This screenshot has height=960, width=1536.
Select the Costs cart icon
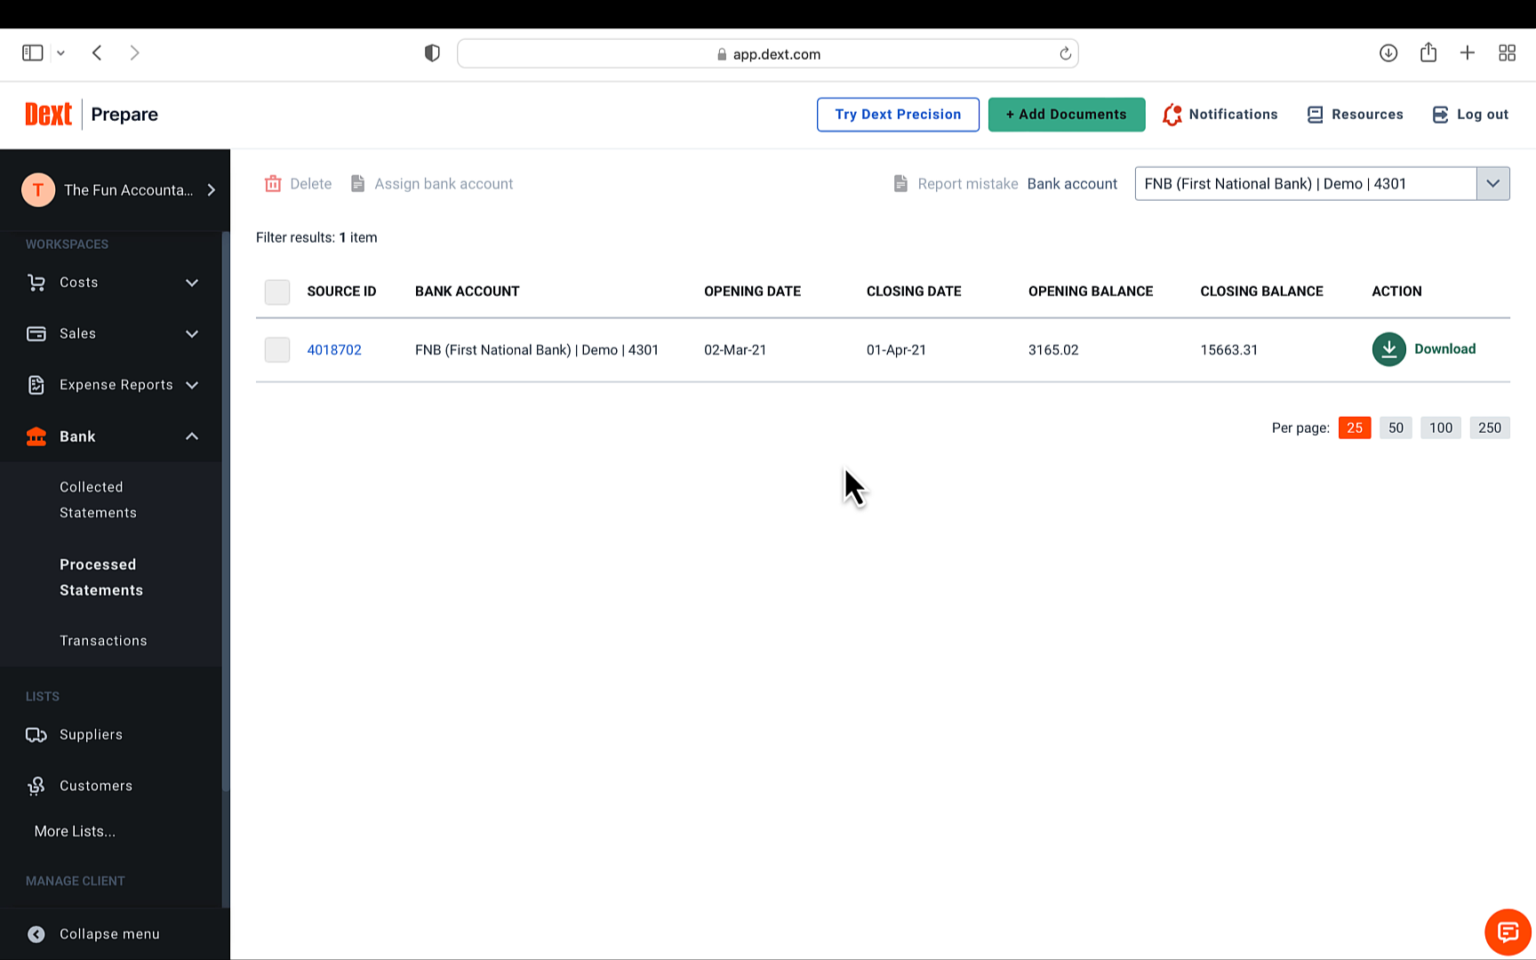[36, 282]
